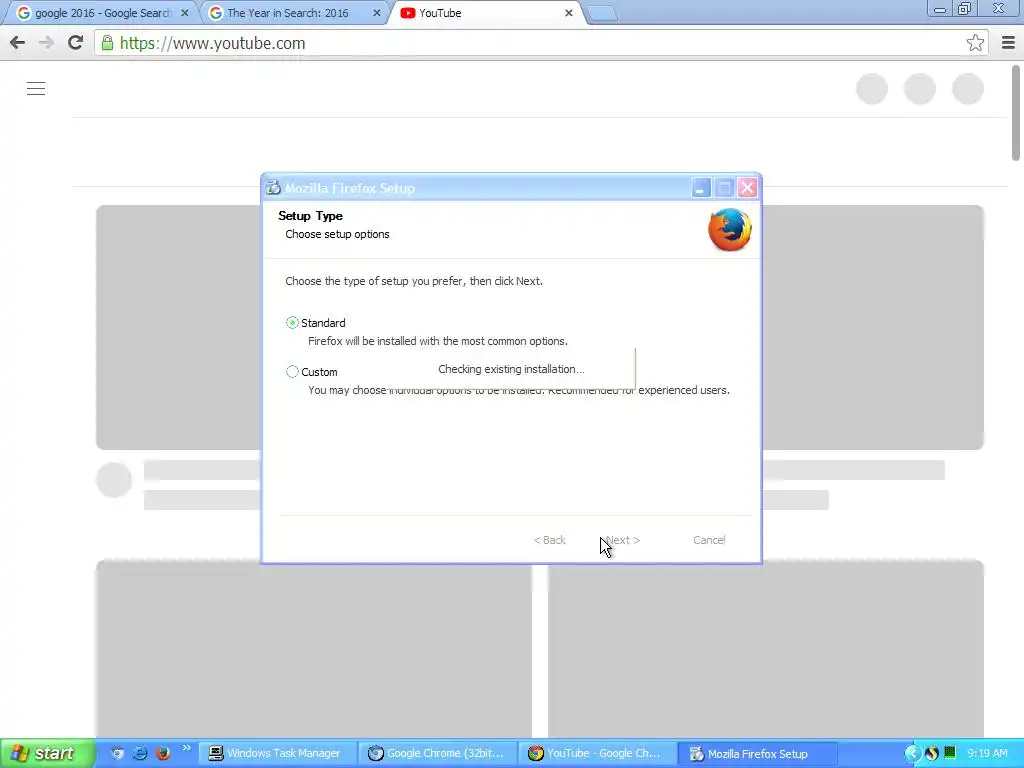Click the 9:19 AM clock
Image resolution: width=1024 pixels, height=768 pixels.
987,754
